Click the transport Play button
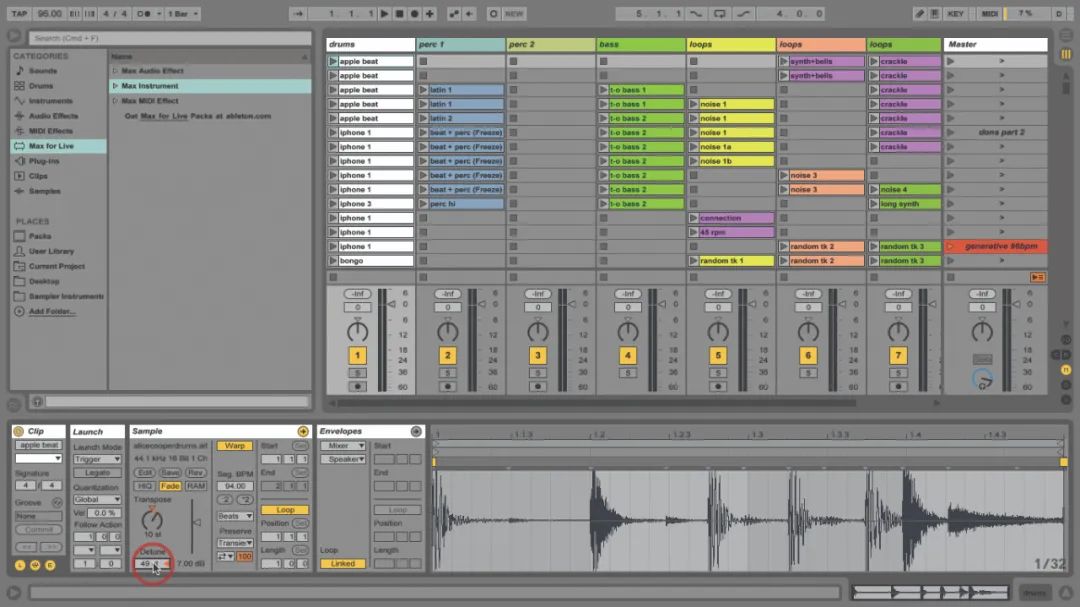The image size is (1080, 607). 384,14
